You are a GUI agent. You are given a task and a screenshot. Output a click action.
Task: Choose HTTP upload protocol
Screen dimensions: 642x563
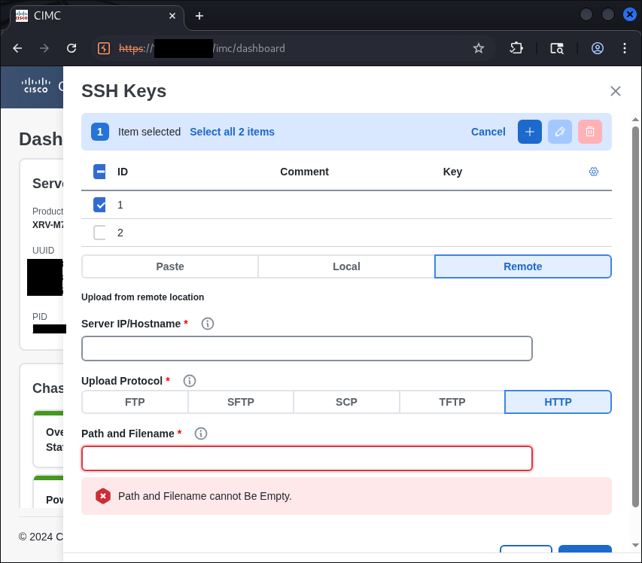[558, 402]
